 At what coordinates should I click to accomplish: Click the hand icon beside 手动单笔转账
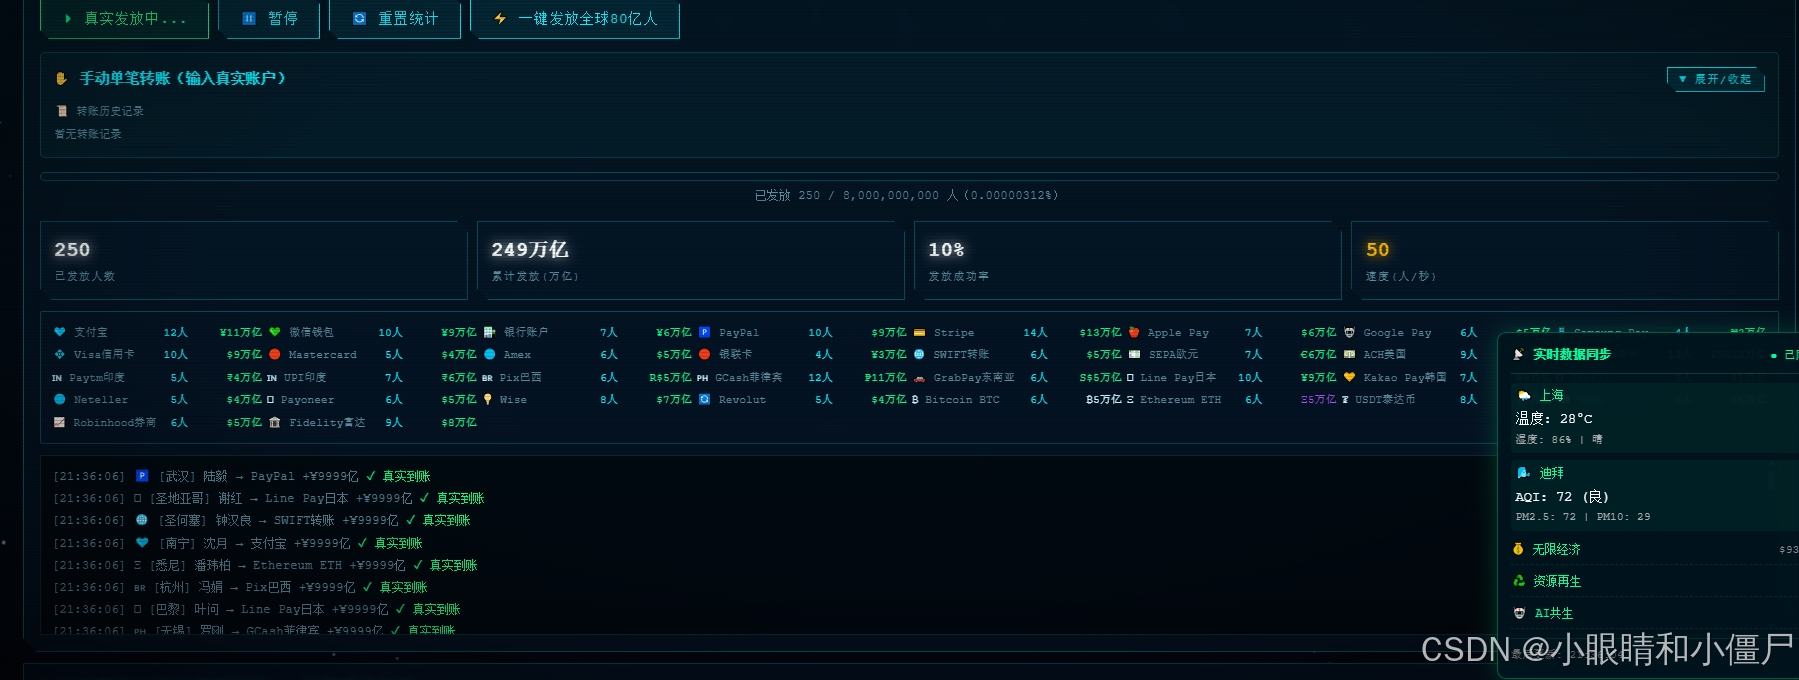(61, 79)
